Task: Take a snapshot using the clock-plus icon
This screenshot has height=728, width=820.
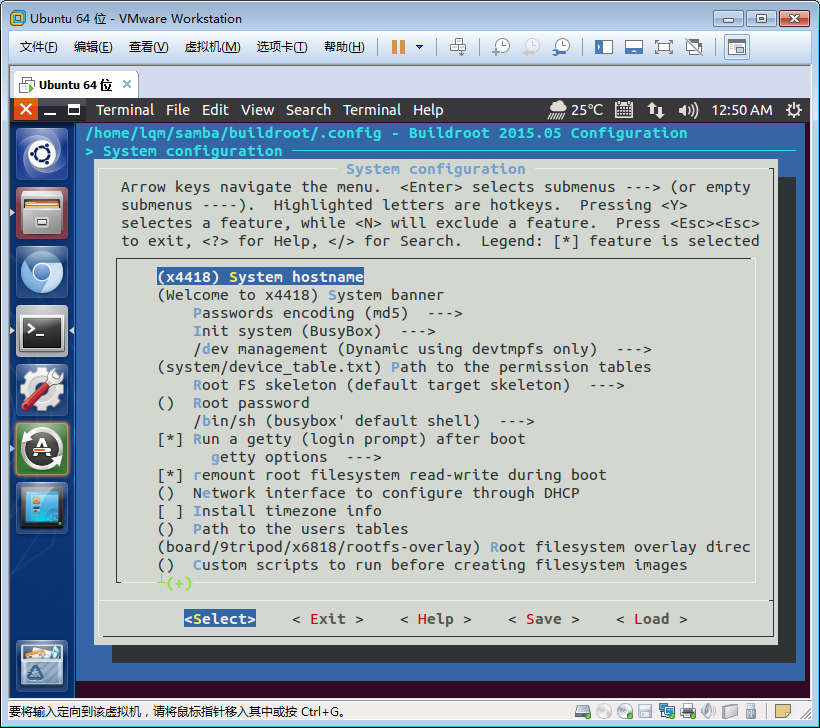Action: (x=500, y=47)
